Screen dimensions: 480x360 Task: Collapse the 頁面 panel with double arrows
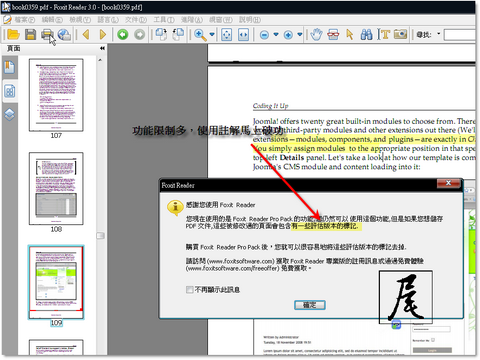coord(102,48)
